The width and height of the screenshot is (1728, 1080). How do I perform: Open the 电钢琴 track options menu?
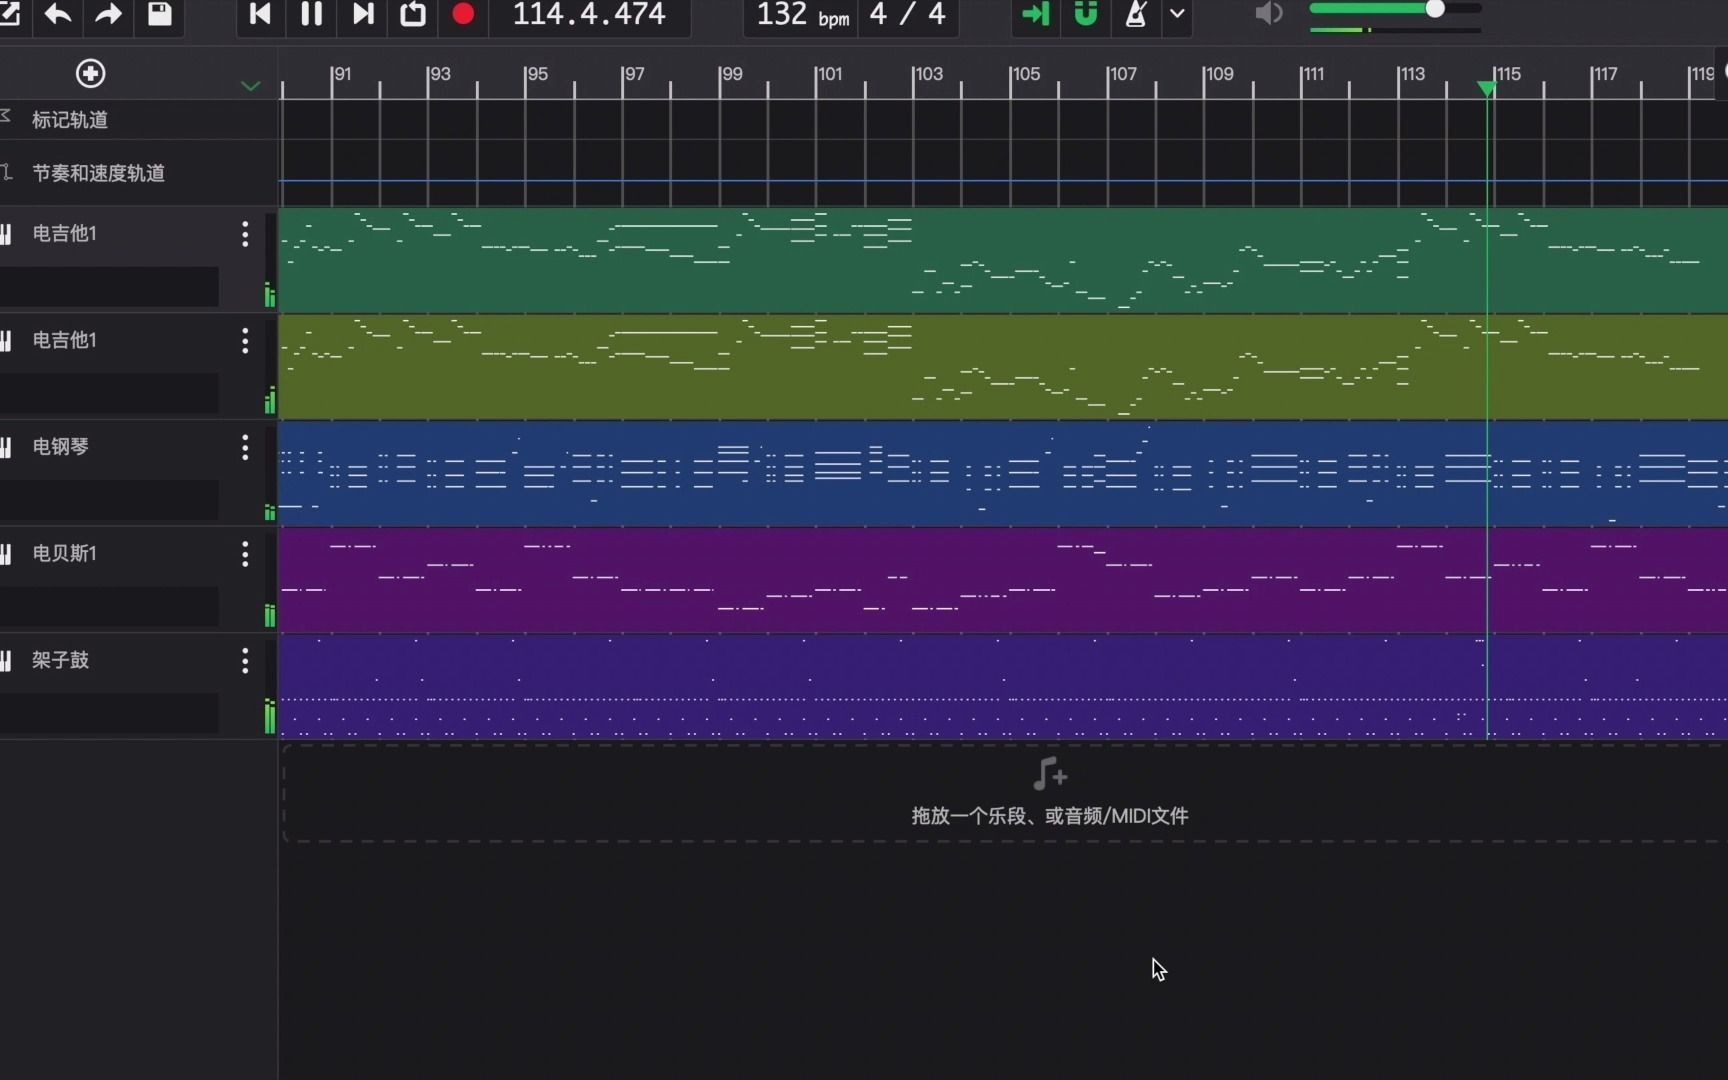245,447
